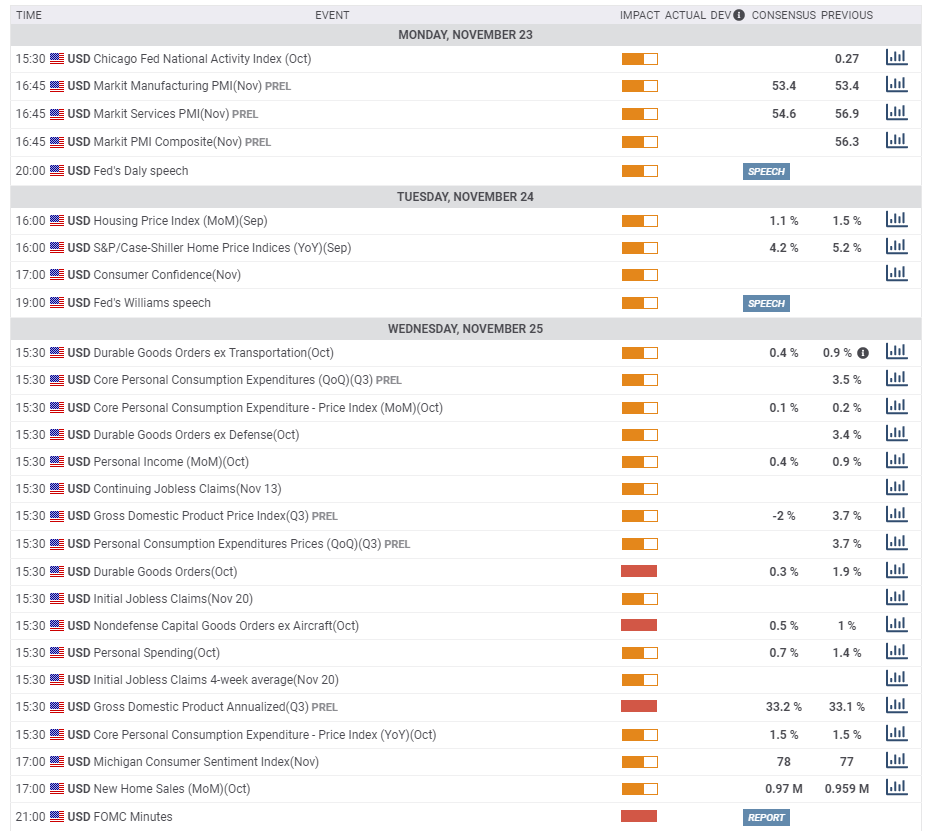Image resolution: width=931 pixels, height=831 pixels.
Task: Click SPEECH badge for Fed's Williams speech
Action: pos(766,303)
